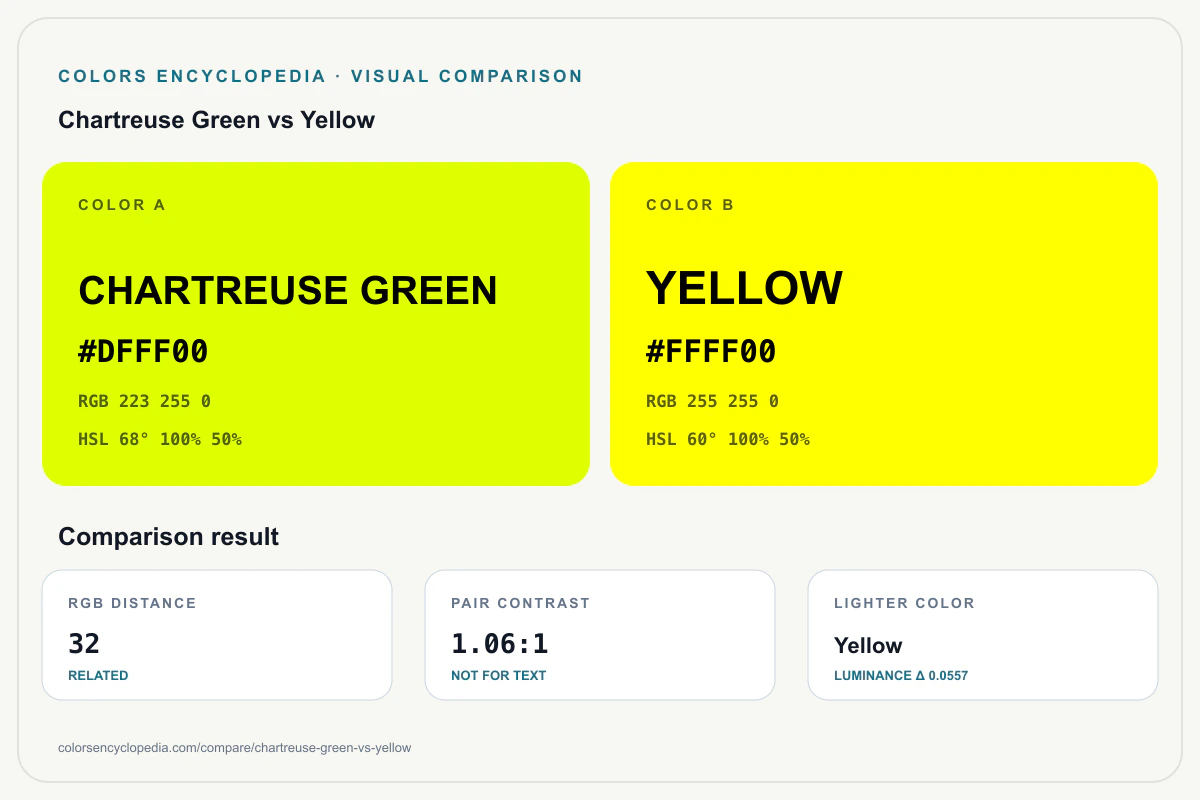This screenshot has height=800, width=1200.
Task: Click the Luminance Δ 0.0557 label
Action: tap(901, 676)
